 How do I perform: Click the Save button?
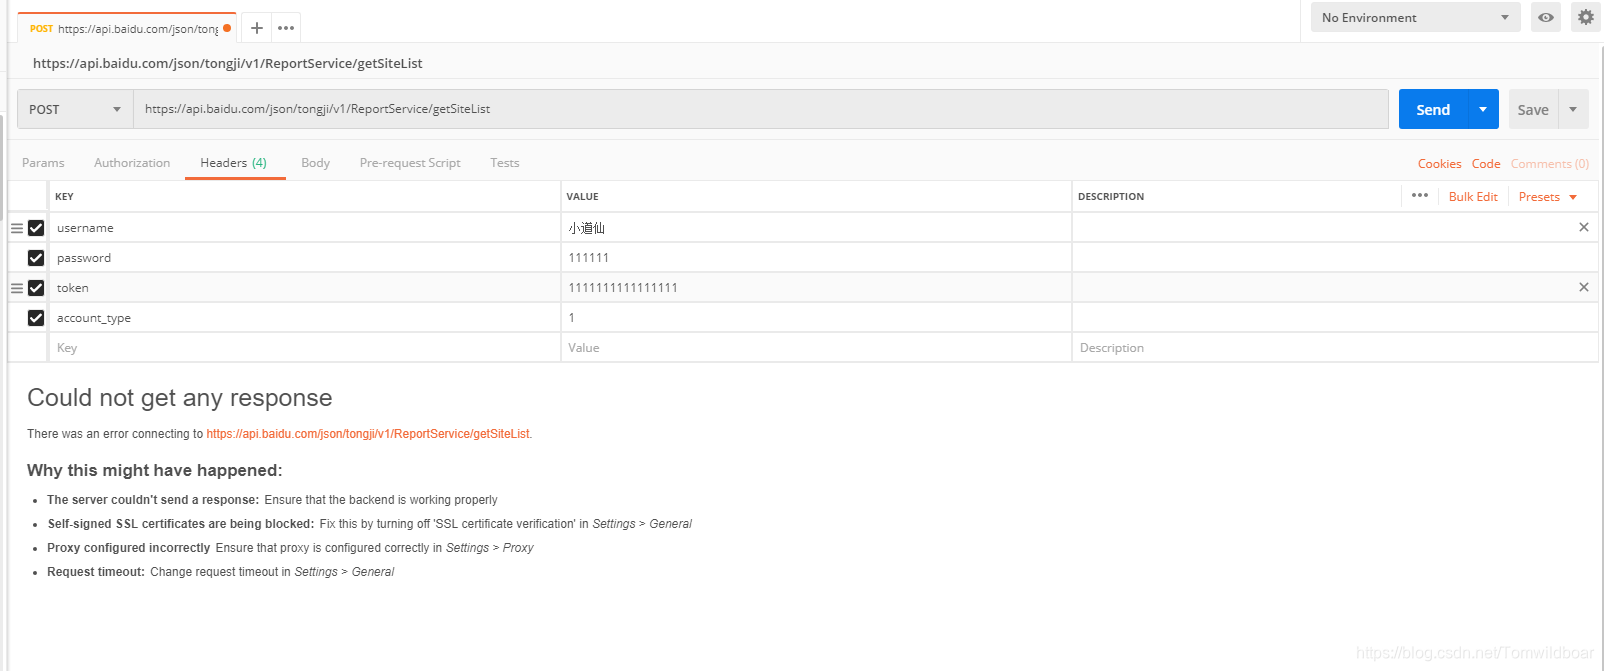(x=1533, y=109)
